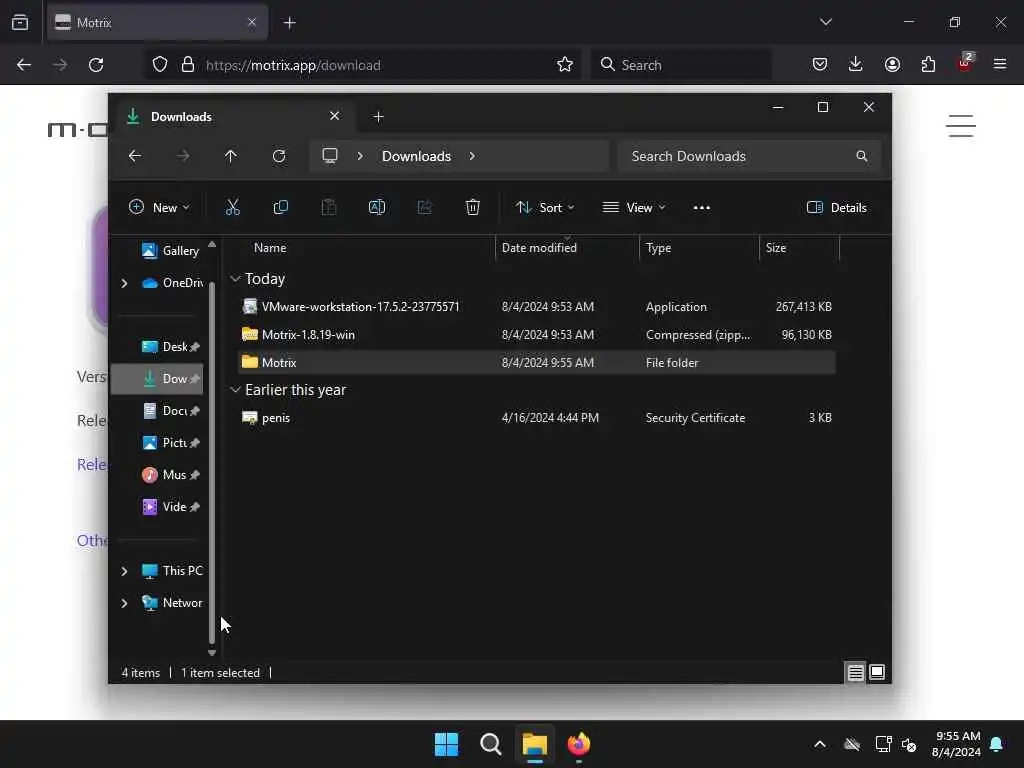This screenshot has height=768, width=1024.
Task: Switch to large thumbnails view icon in status bar
Action: [x=877, y=672]
